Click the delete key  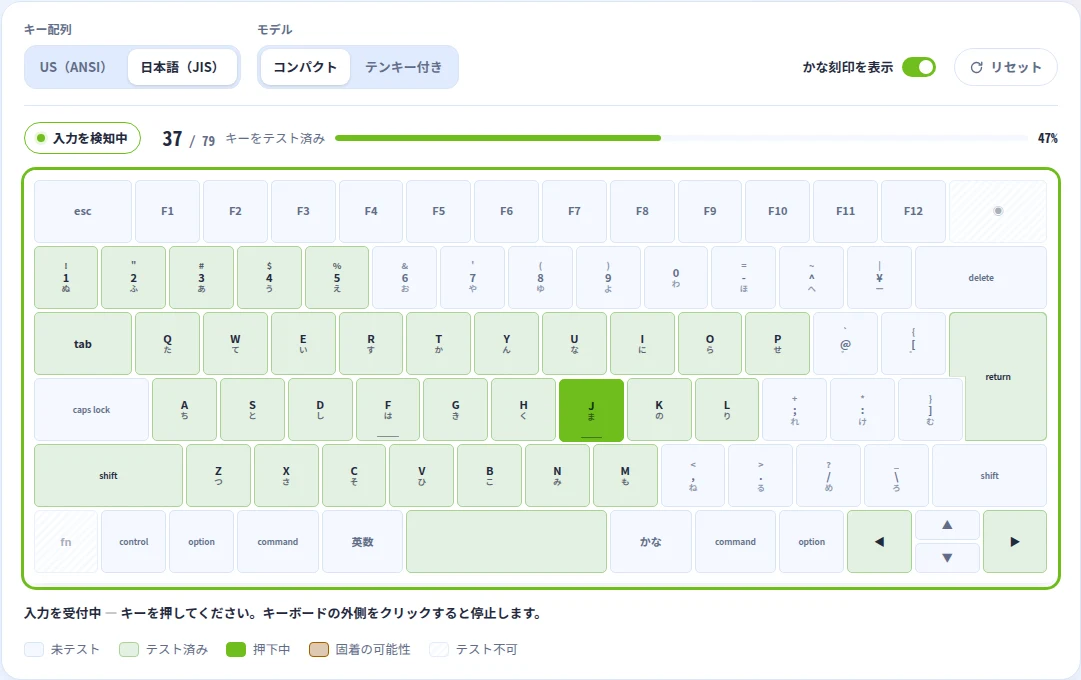981,277
